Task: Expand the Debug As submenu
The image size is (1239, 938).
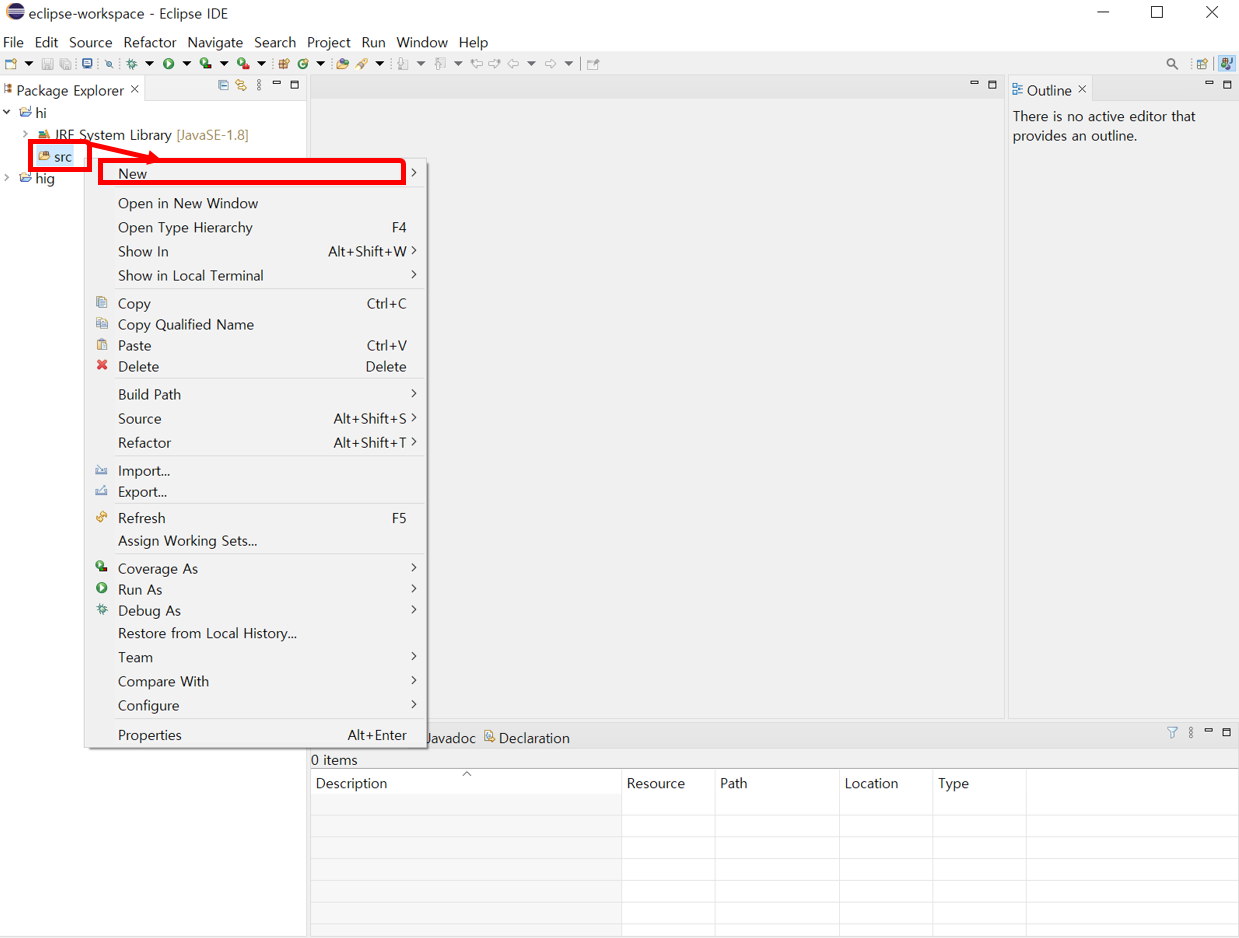Action: click(x=254, y=610)
